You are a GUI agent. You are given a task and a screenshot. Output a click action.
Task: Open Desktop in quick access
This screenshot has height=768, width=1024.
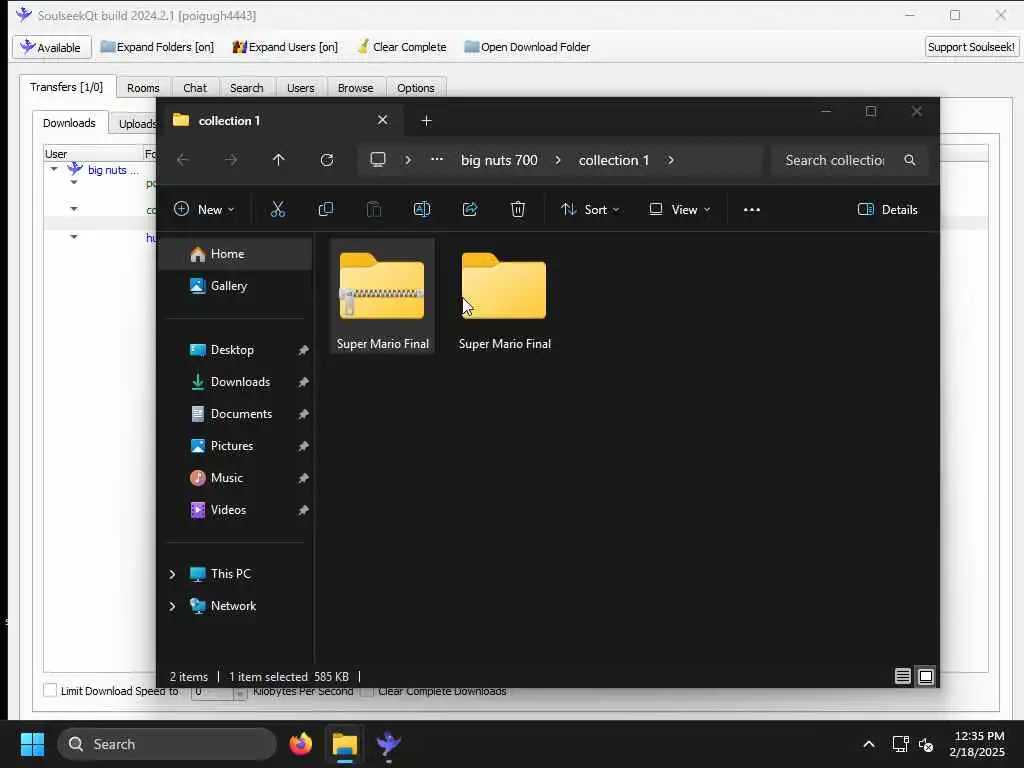pos(236,350)
